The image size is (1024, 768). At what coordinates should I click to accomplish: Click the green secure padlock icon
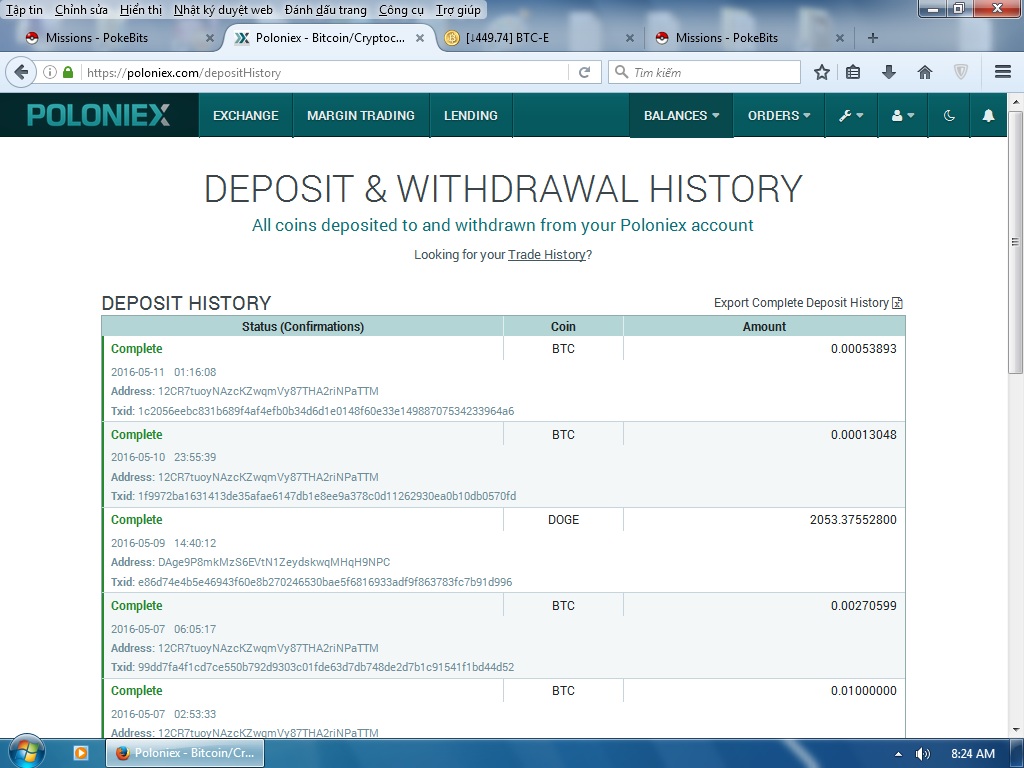click(68, 72)
